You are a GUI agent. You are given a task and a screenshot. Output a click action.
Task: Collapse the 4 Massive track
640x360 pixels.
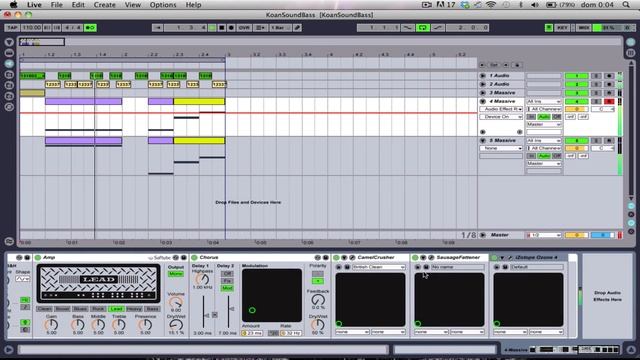[x=482, y=101]
